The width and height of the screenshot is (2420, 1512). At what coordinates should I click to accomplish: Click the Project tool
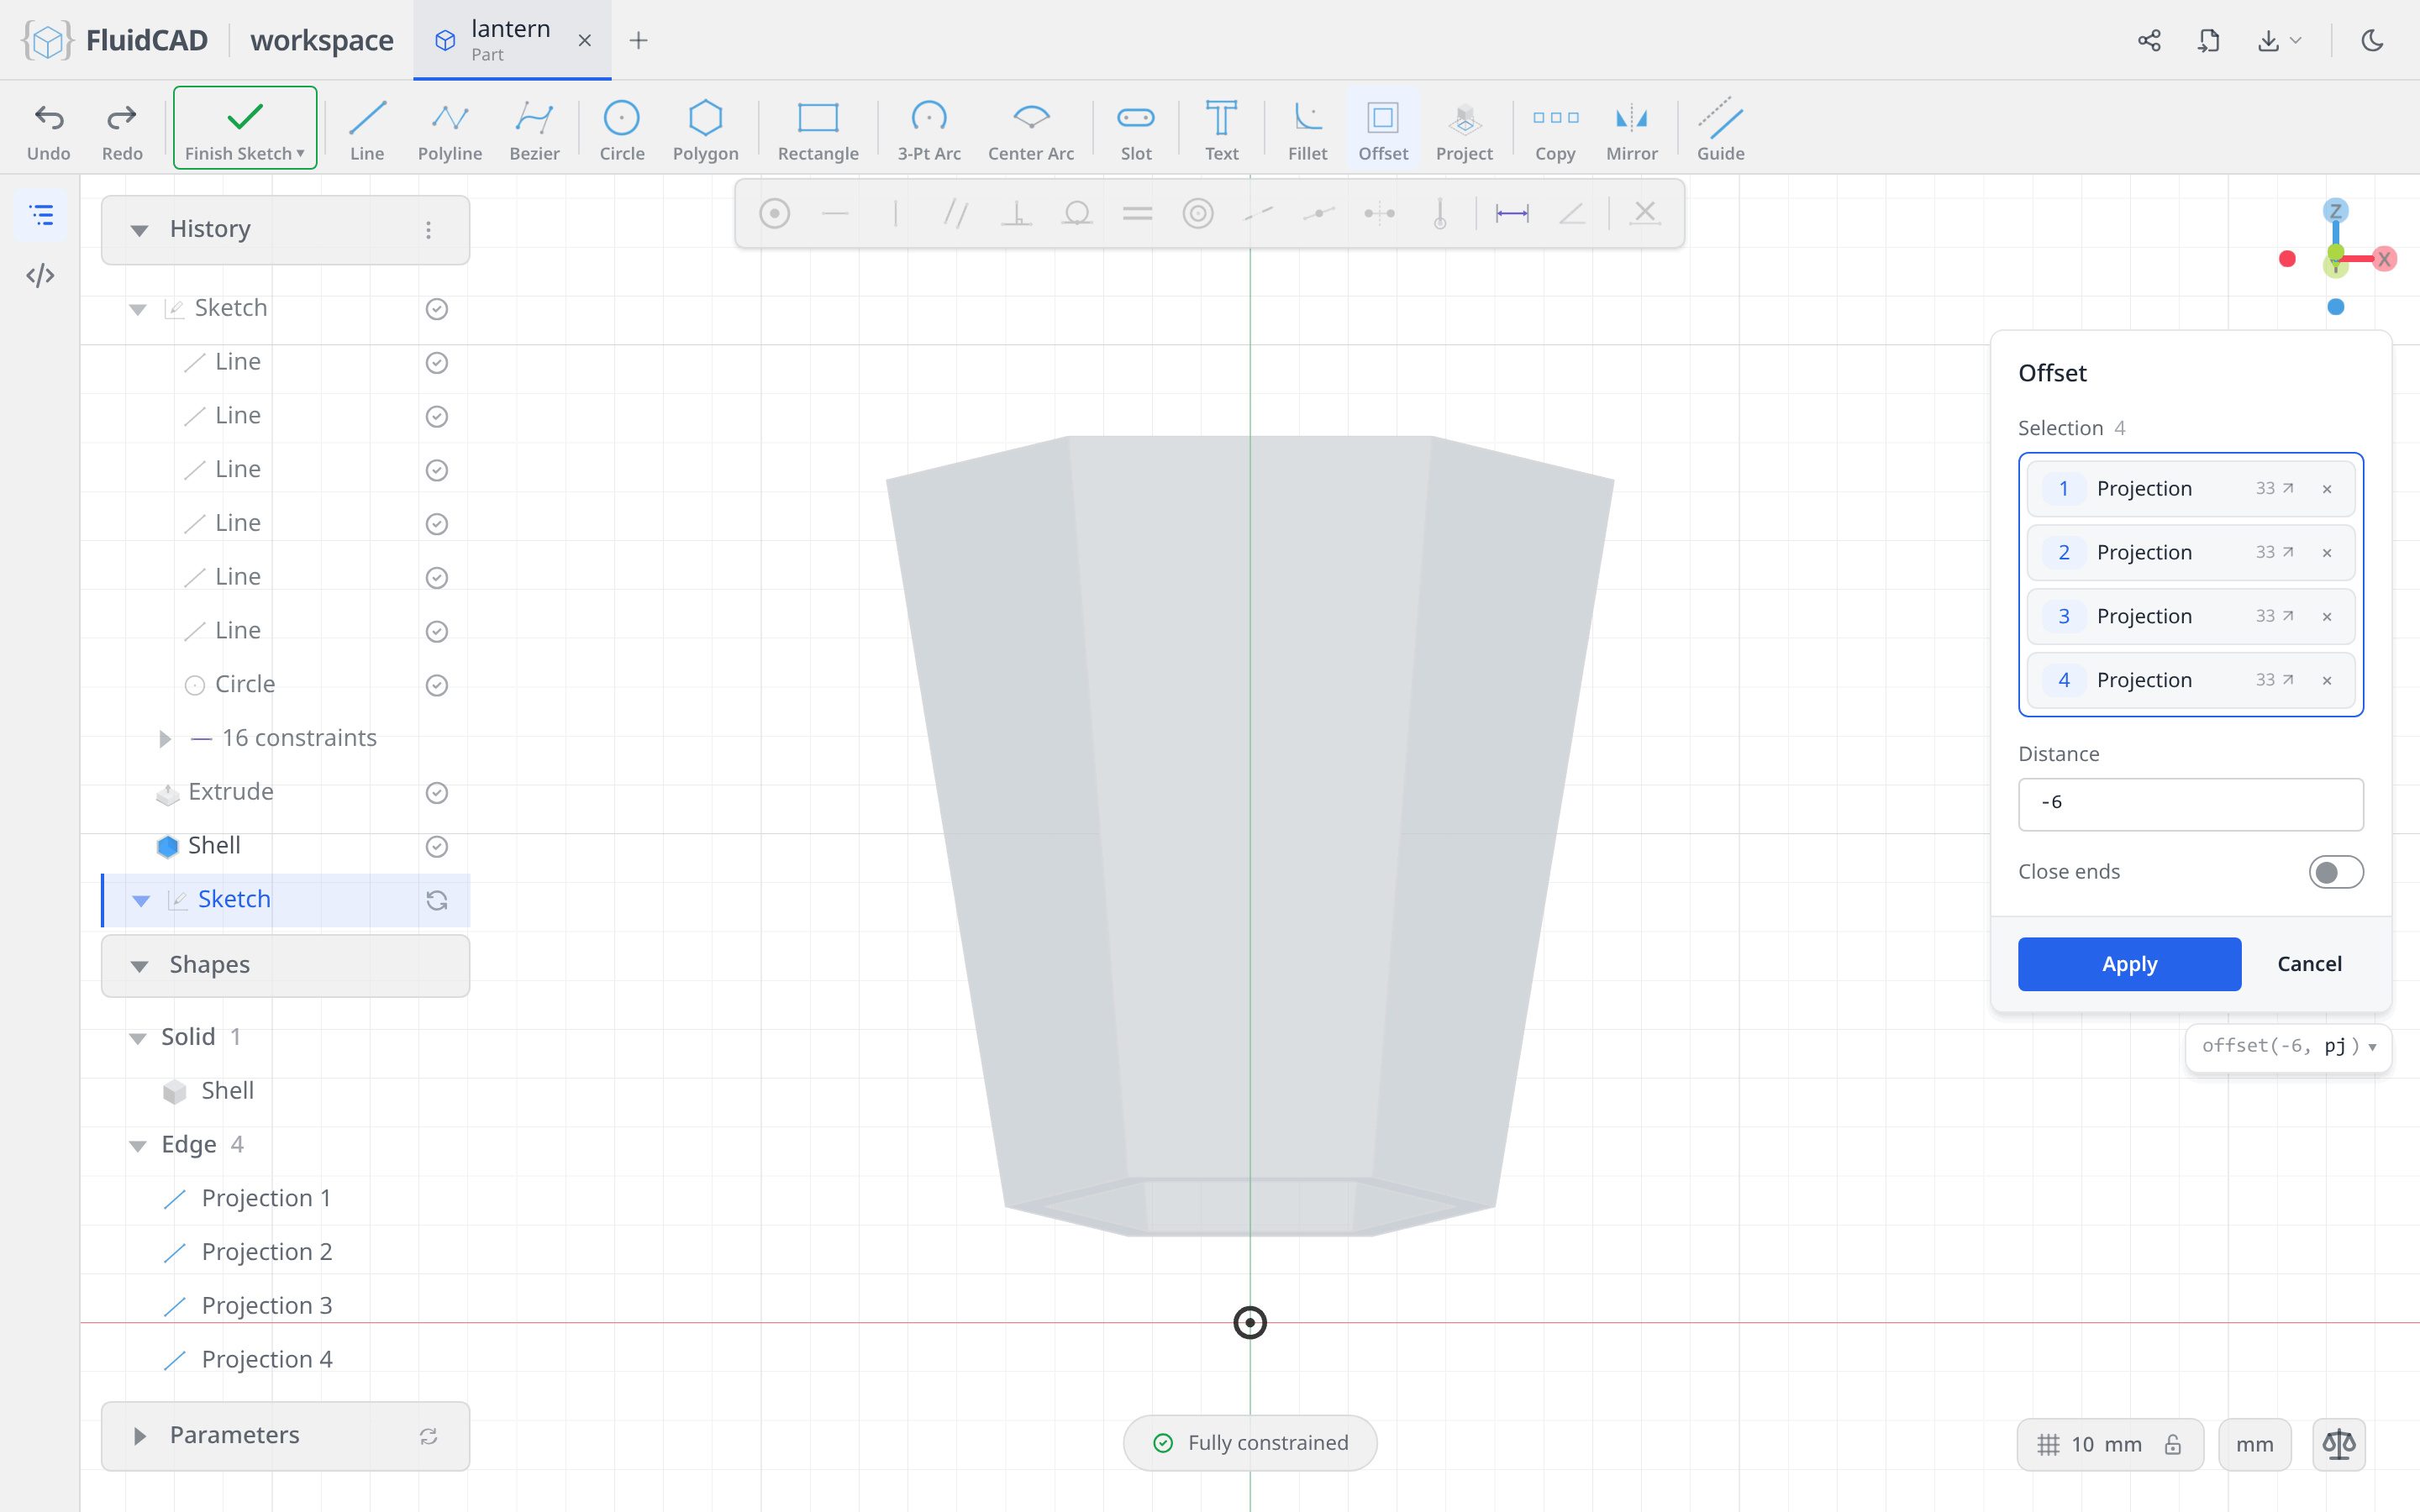[x=1464, y=129]
